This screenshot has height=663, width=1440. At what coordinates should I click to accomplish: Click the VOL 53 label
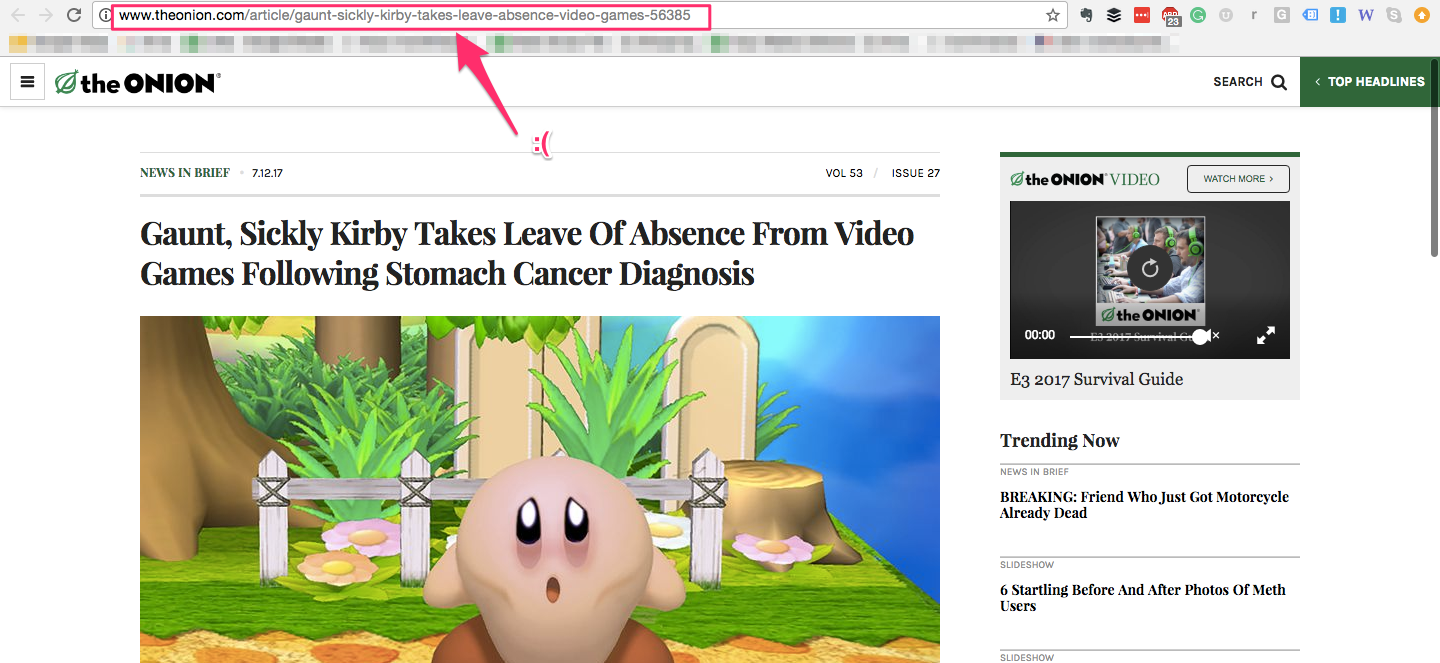(x=844, y=173)
